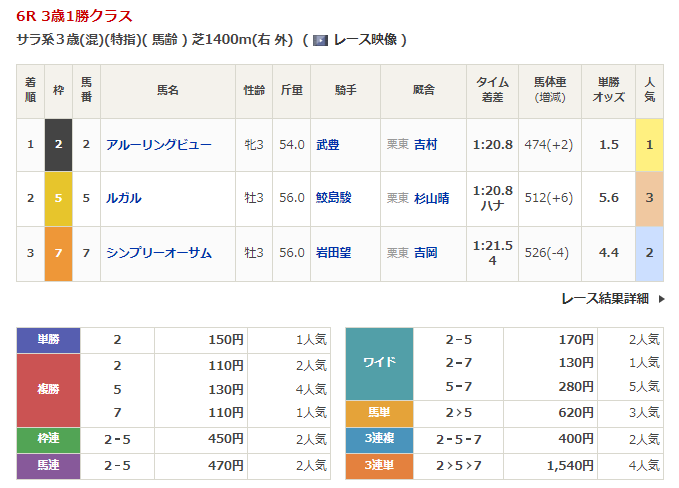Select the 単勝 payout label
Screen dimensions: 679x488
click(x=48, y=340)
